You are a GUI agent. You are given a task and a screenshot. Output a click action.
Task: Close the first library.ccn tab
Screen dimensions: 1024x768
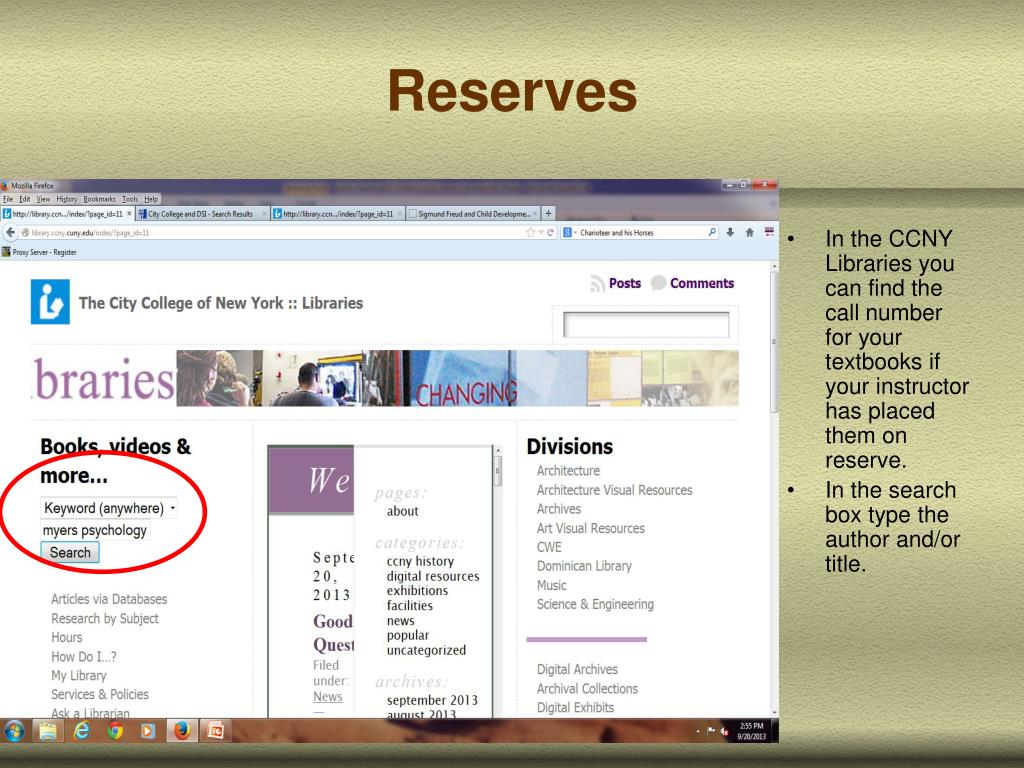(129, 214)
